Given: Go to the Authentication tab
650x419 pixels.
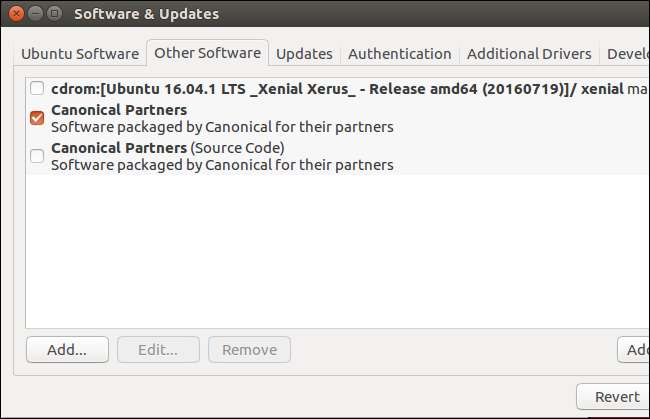Looking at the screenshot, I should pos(399,54).
